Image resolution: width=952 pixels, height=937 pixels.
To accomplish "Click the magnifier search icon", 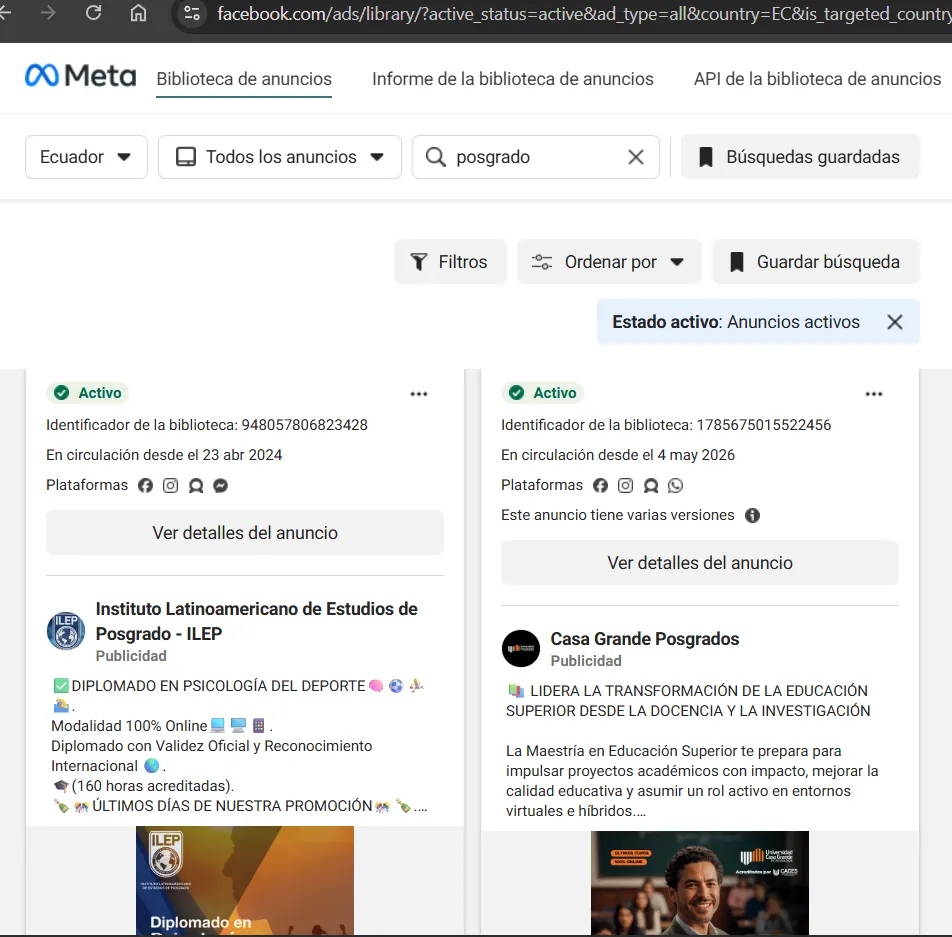I will point(435,157).
